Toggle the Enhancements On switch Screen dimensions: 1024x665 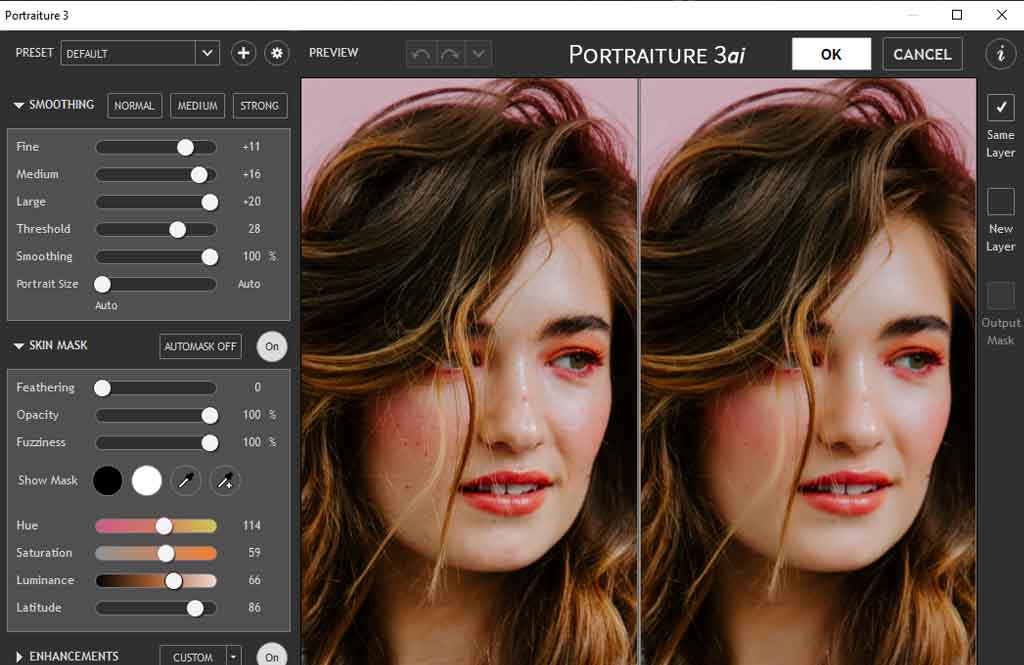click(x=271, y=656)
